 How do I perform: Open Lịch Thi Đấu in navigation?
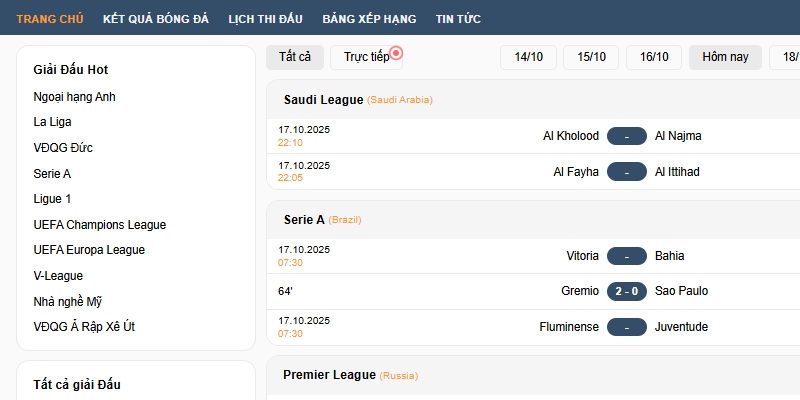[x=265, y=19]
